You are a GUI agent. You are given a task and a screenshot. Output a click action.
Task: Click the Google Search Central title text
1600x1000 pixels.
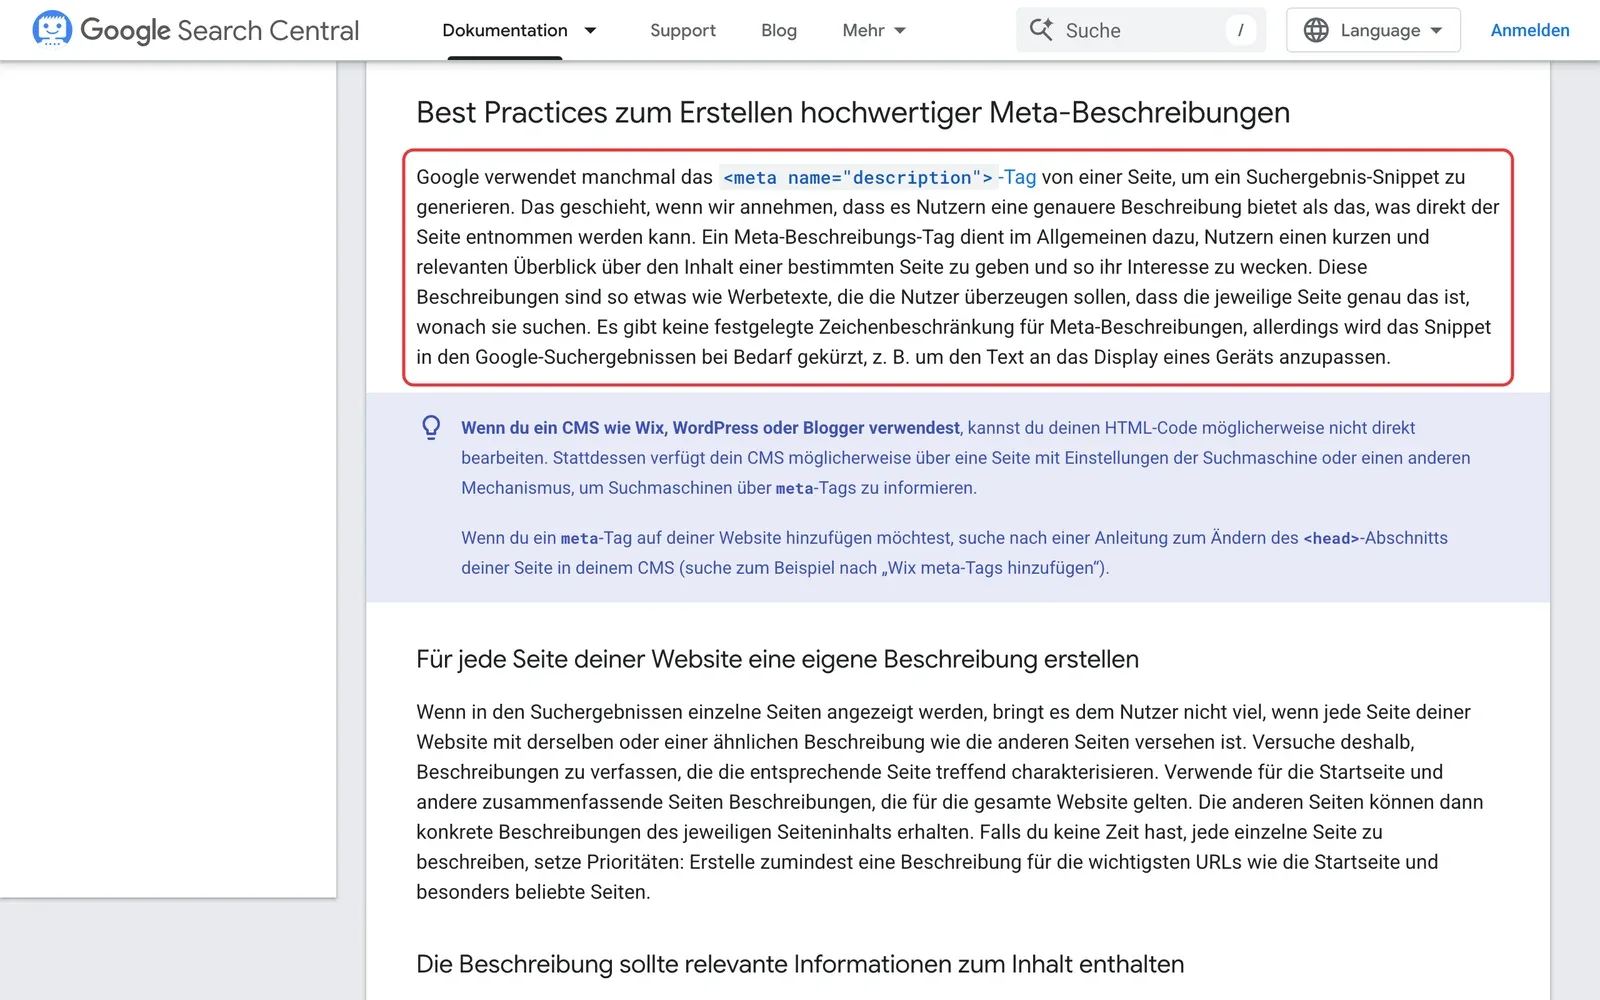pyautogui.click(x=219, y=31)
